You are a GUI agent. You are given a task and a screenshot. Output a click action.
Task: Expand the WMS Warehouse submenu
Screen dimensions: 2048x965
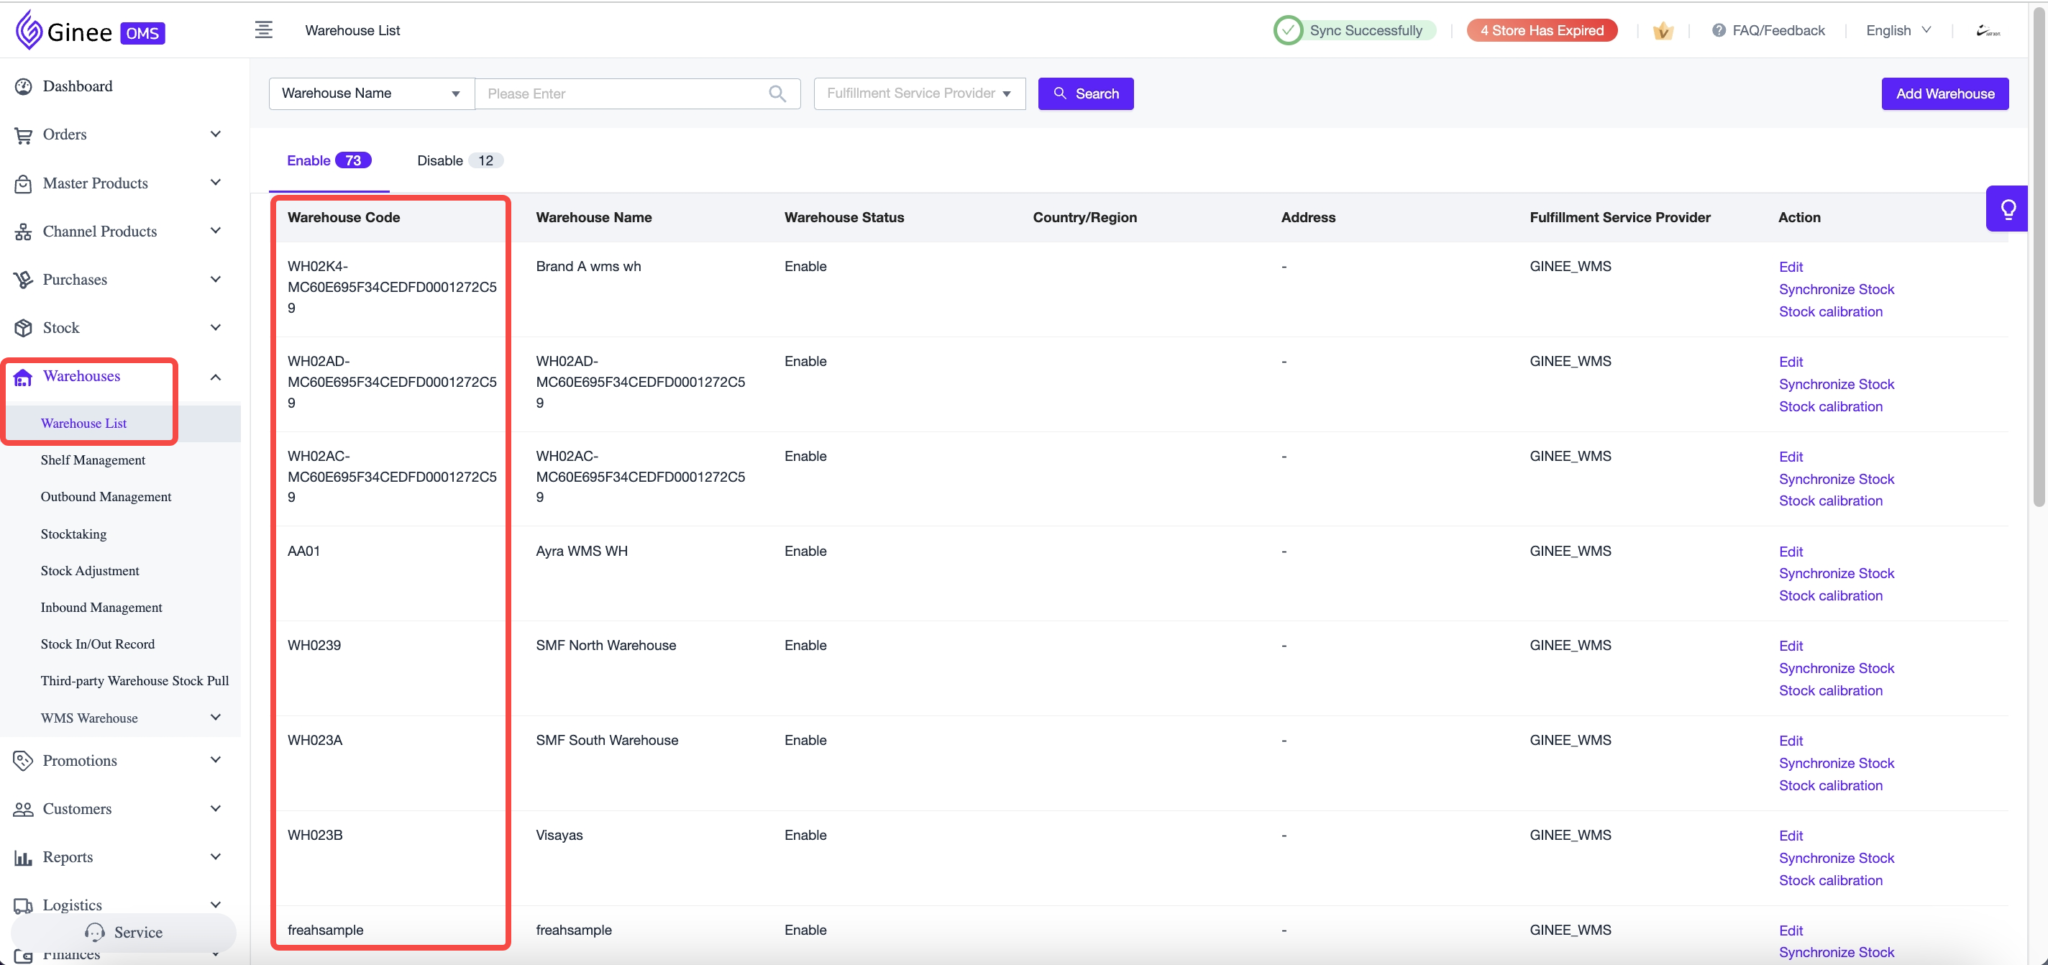(216, 717)
